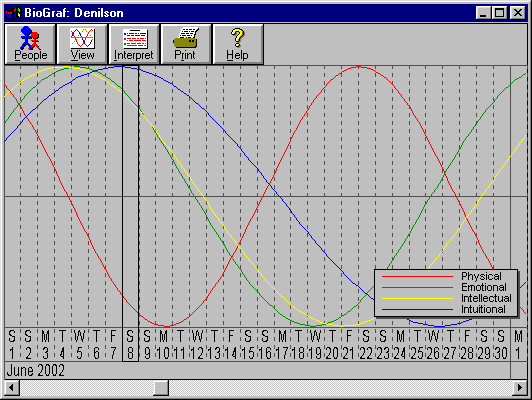Open the People toolbar button
532x400 pixels.
tap(30, 44)
